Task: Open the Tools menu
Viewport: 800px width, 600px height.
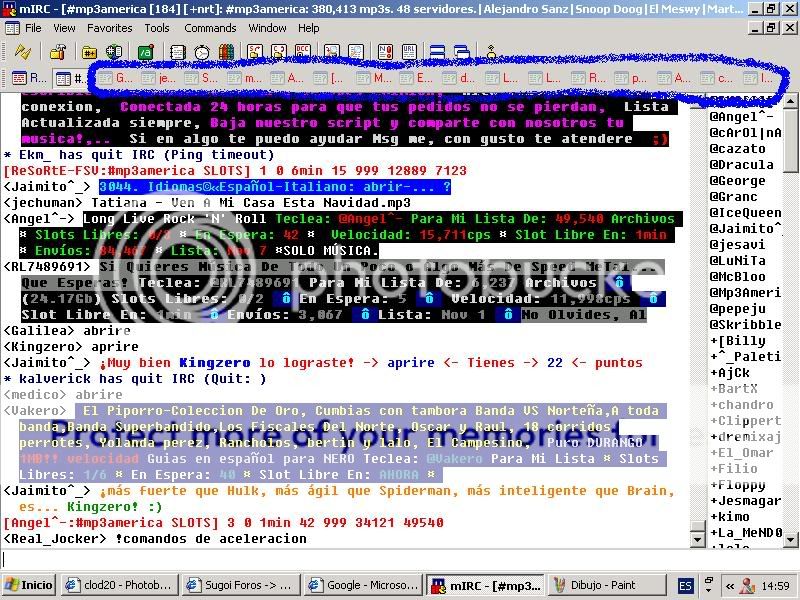Action: pos(157,28)
